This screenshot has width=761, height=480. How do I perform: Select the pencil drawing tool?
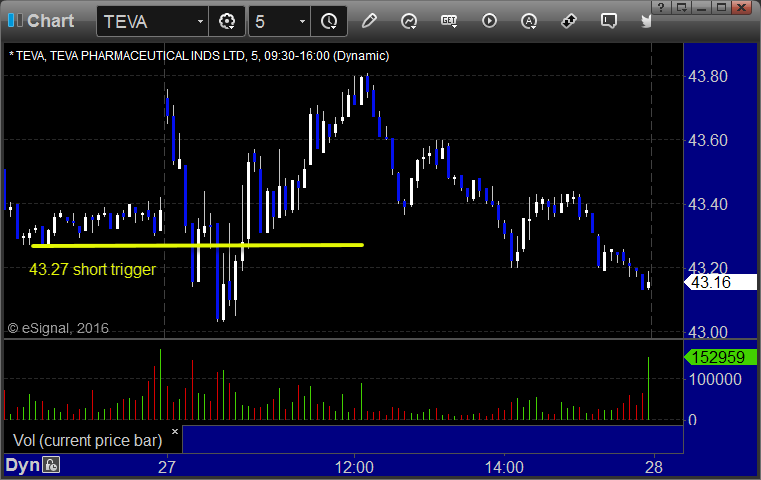(x=369, y=21)
